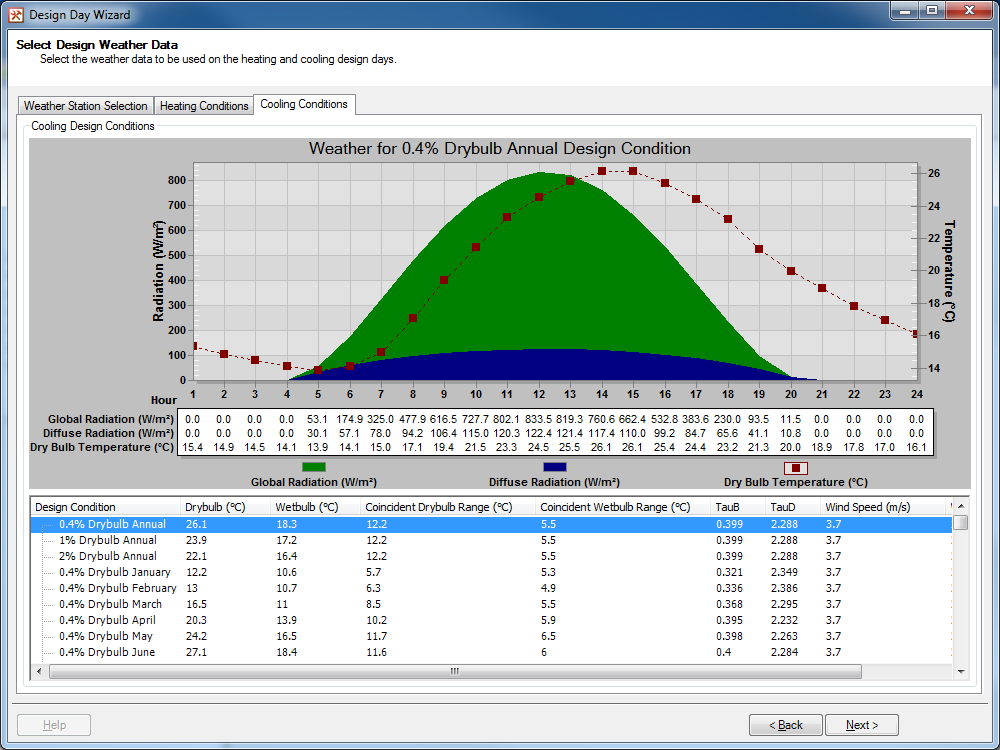1000x750 pixels.
Task: Select the 1% Drybulb Annual row
Action: pos(491,540)
